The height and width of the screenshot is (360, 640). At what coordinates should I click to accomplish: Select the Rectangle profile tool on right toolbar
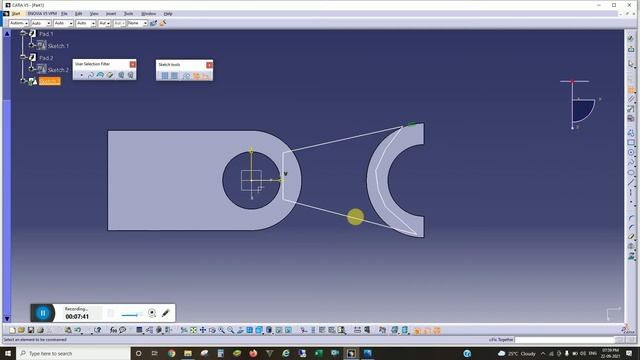coord(631,142)
